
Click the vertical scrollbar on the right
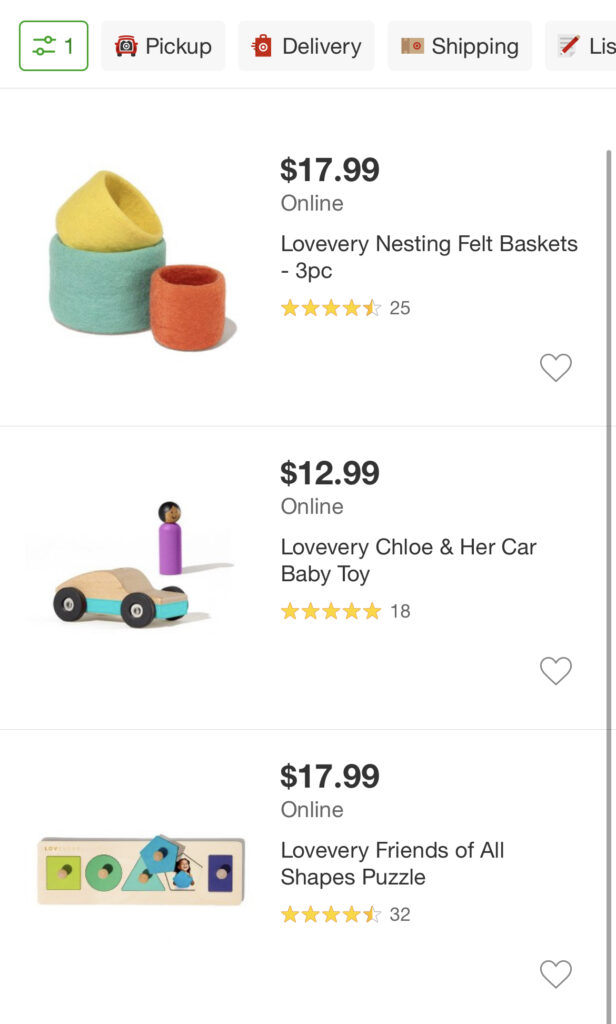[x=609, y=586]
